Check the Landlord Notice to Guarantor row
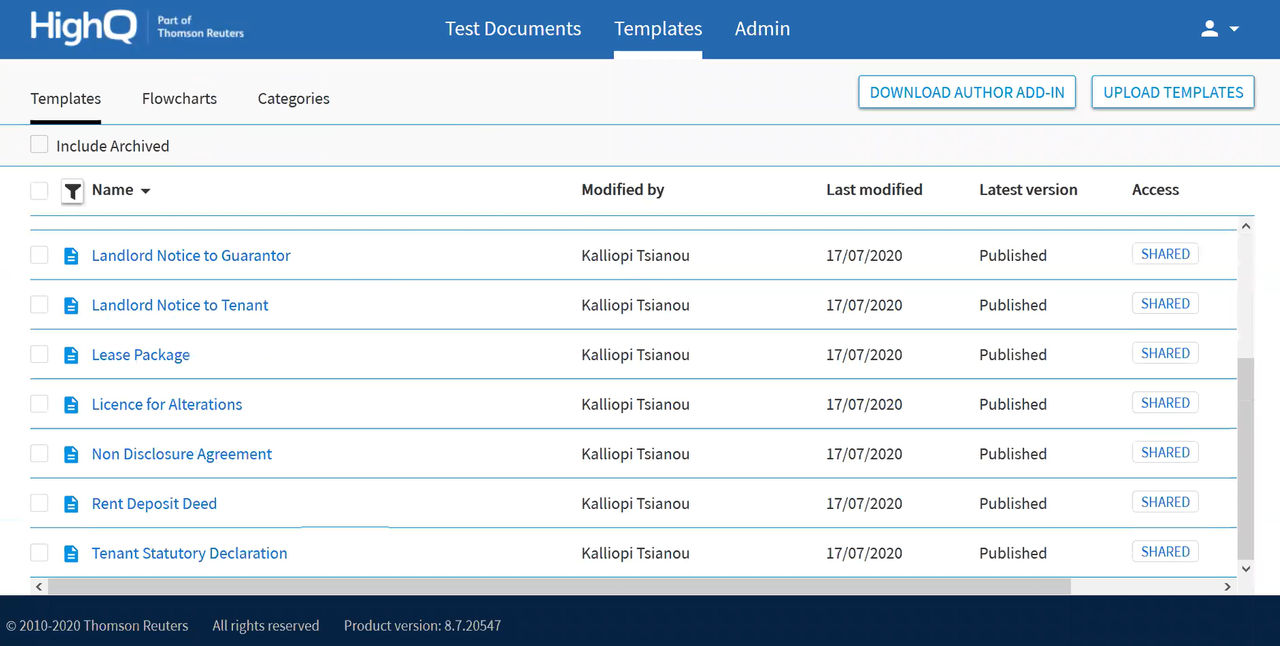 pyautogui.click(x=39, y=255)
